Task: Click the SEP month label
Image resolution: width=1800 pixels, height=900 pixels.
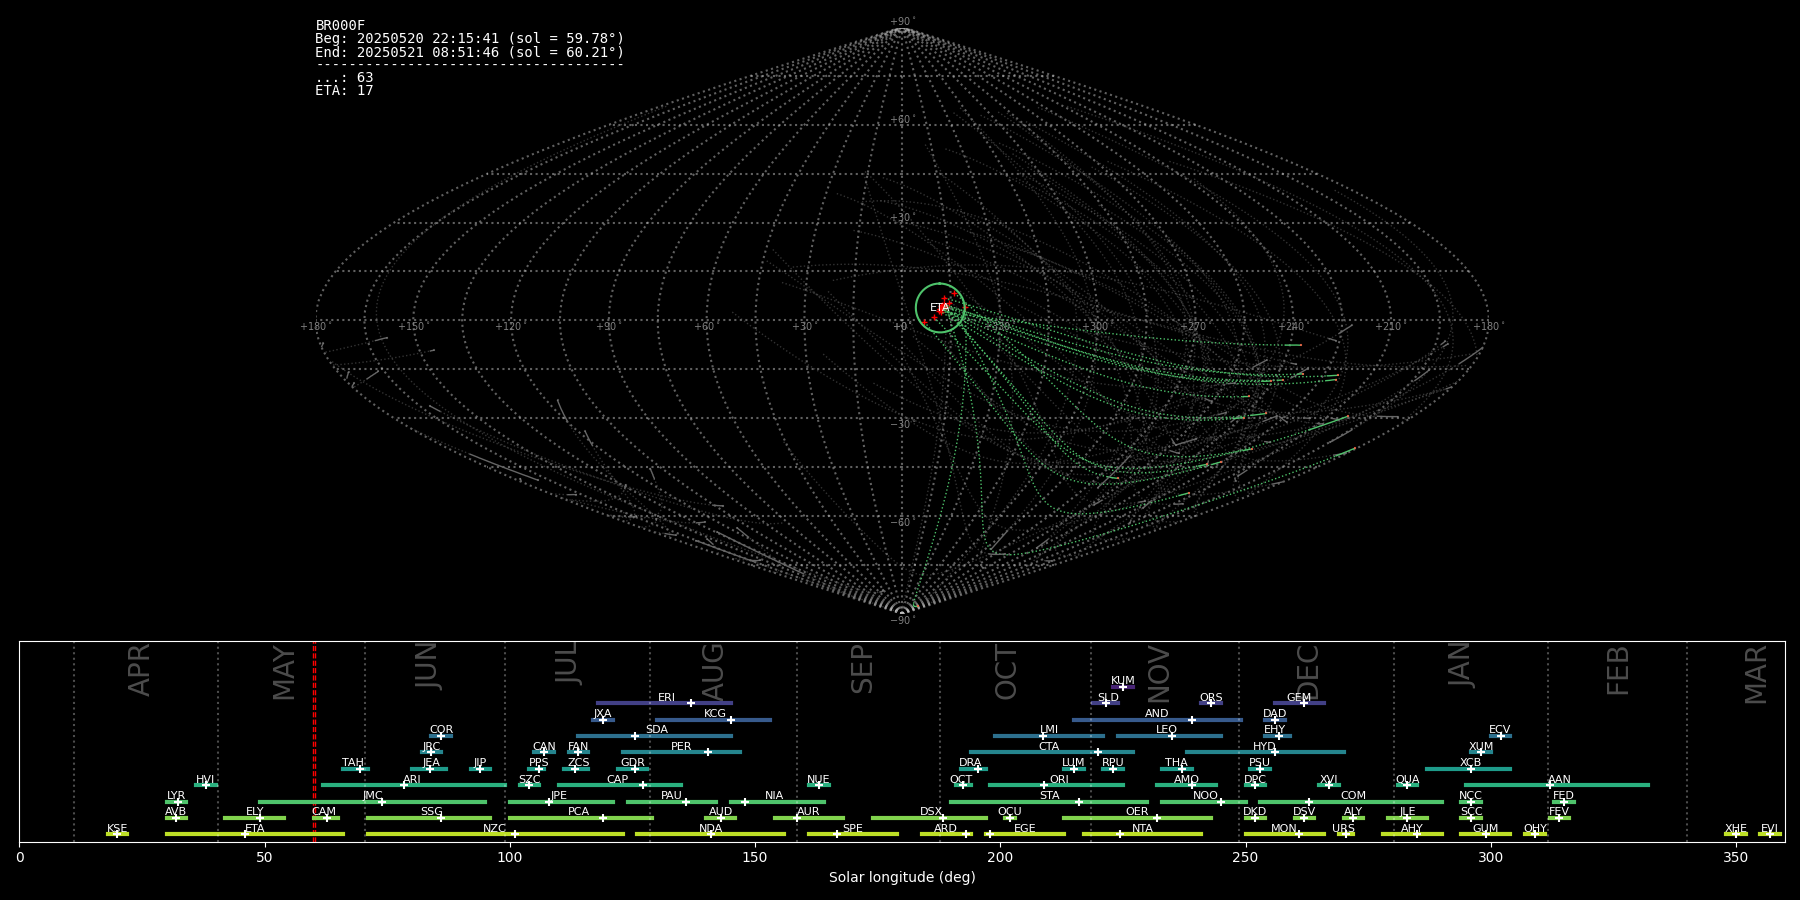Action: tap(862, 669)
